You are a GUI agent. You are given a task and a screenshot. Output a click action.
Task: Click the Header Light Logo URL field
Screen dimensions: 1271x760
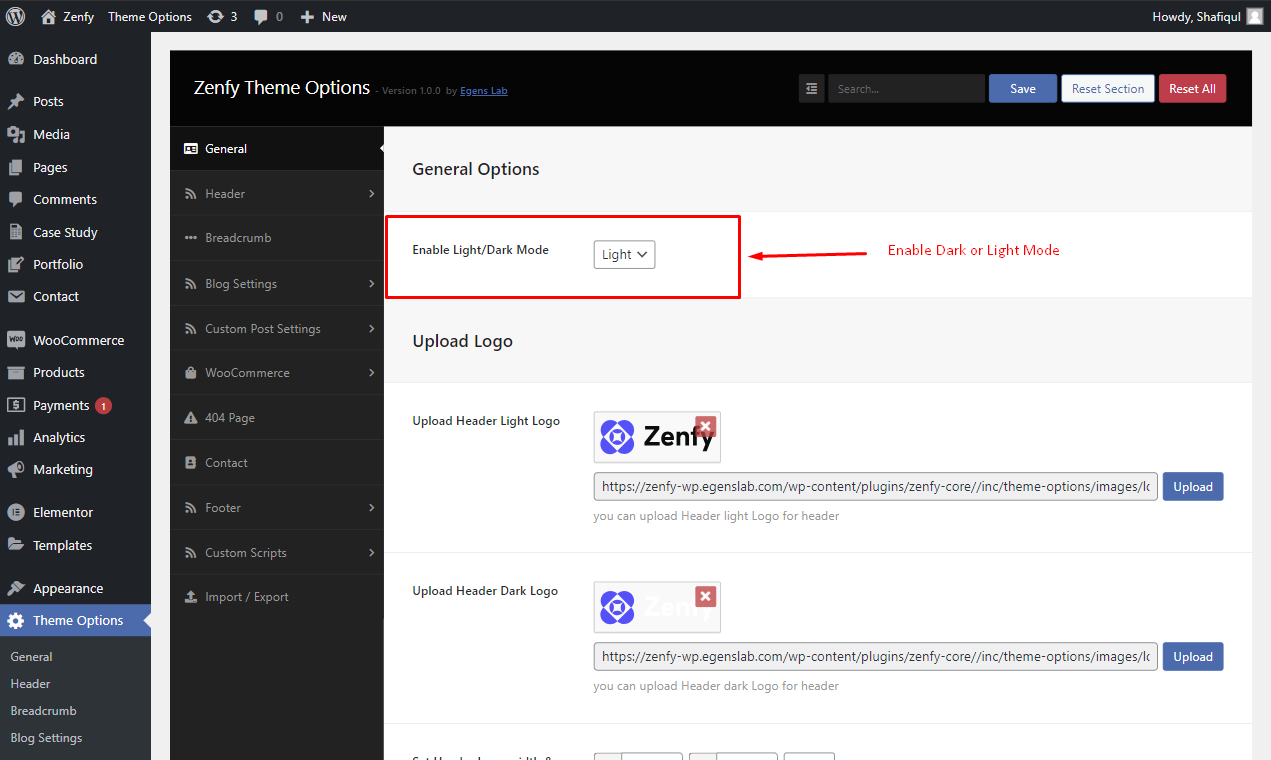[x=876, y=487]
